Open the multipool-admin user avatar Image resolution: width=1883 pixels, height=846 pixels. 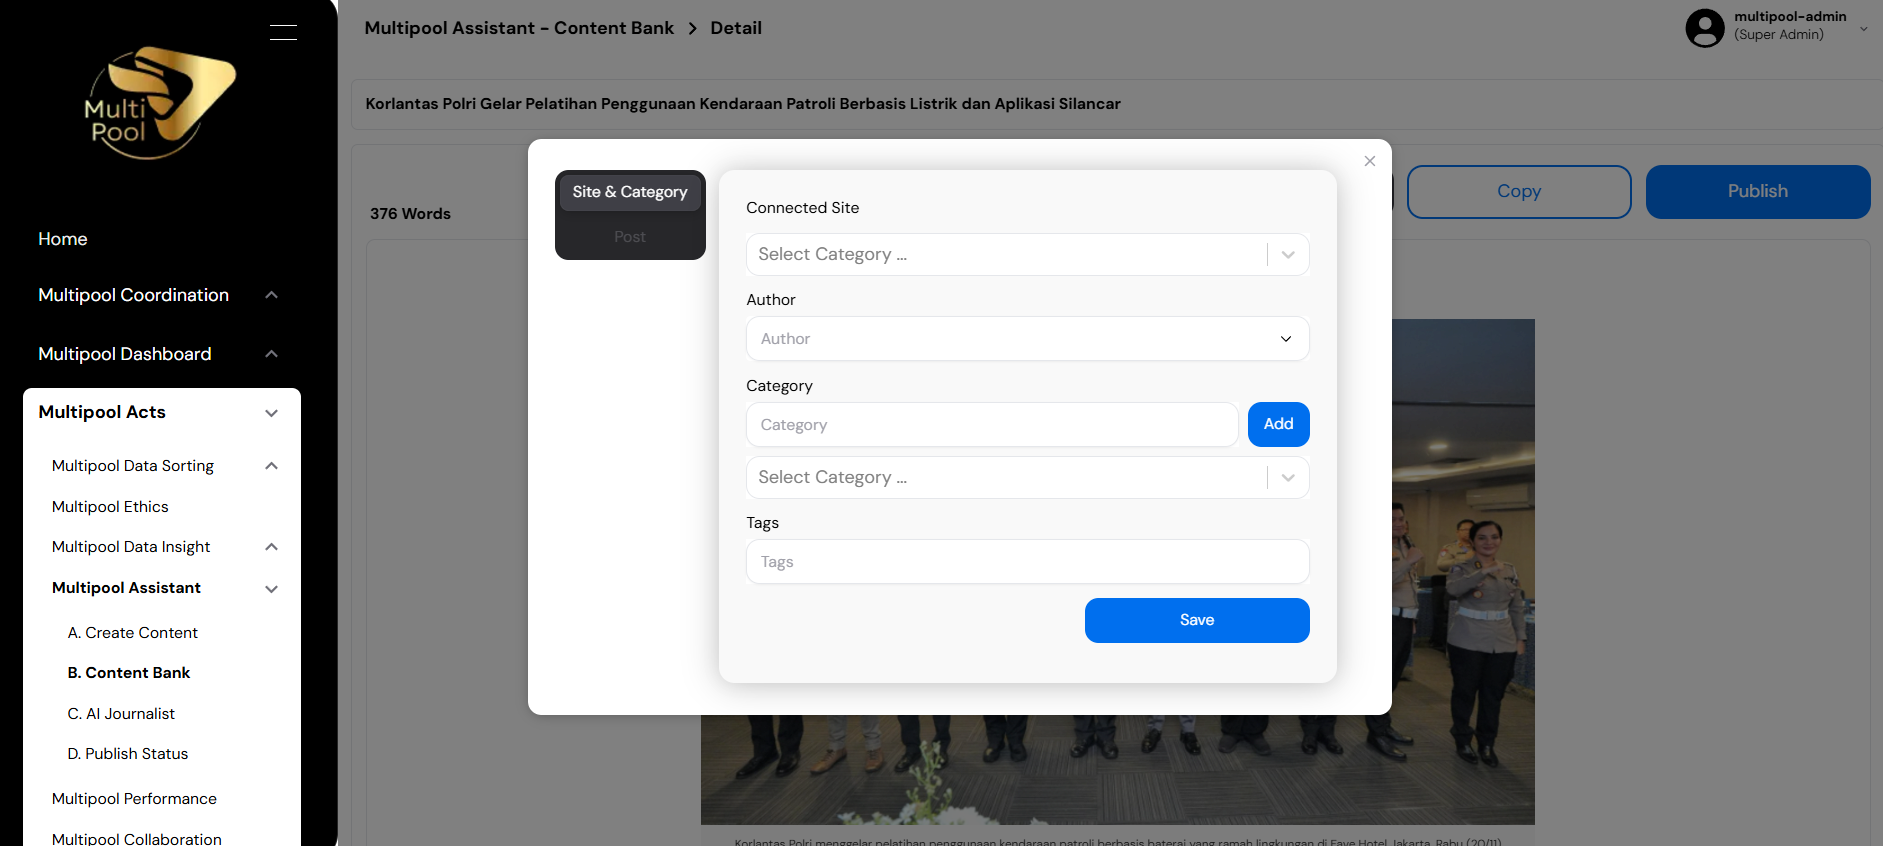(1705, 27)
